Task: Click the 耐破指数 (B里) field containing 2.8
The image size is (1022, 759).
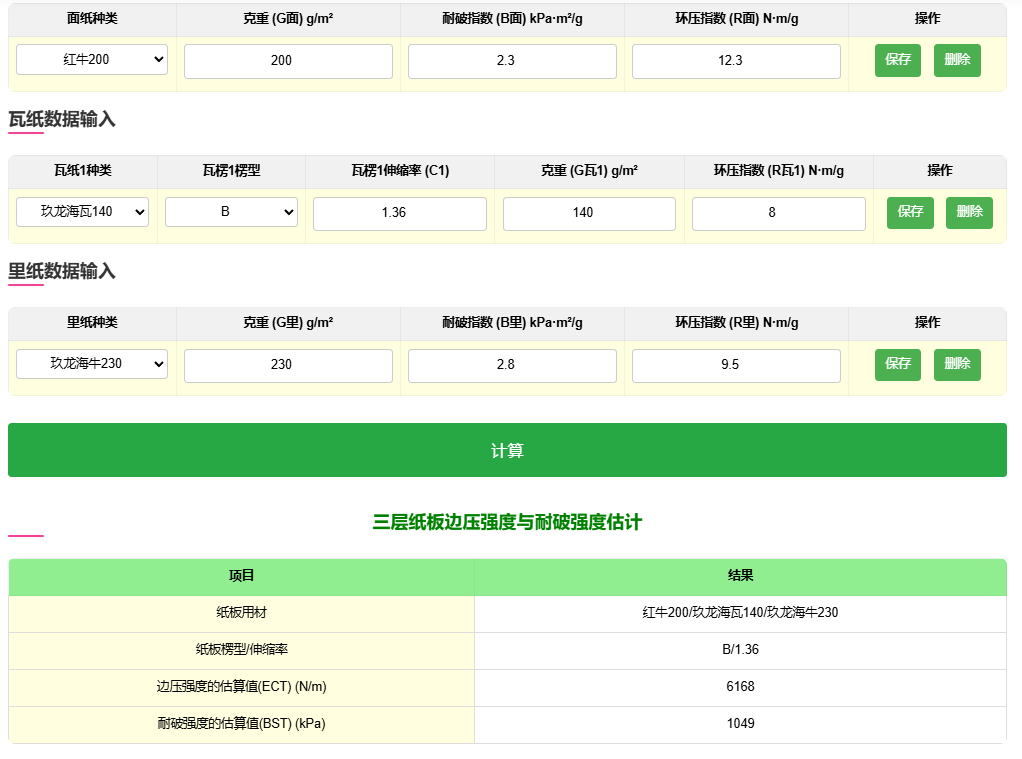Action: click(511, 364)
